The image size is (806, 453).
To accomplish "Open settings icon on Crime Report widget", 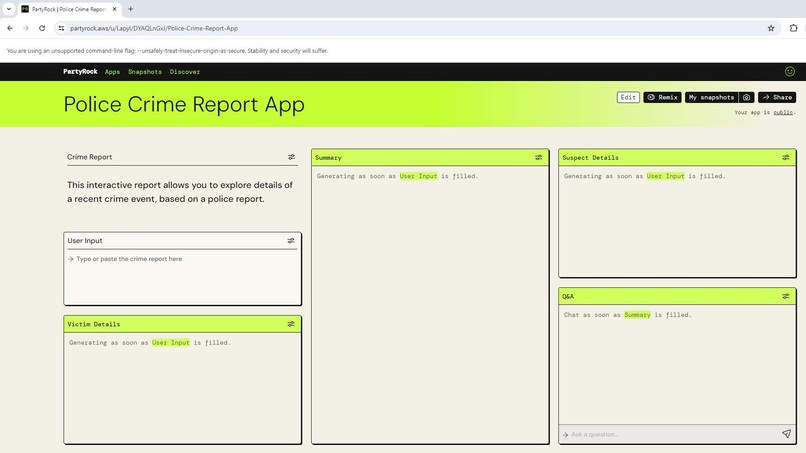I will click(x=291, y=157).
